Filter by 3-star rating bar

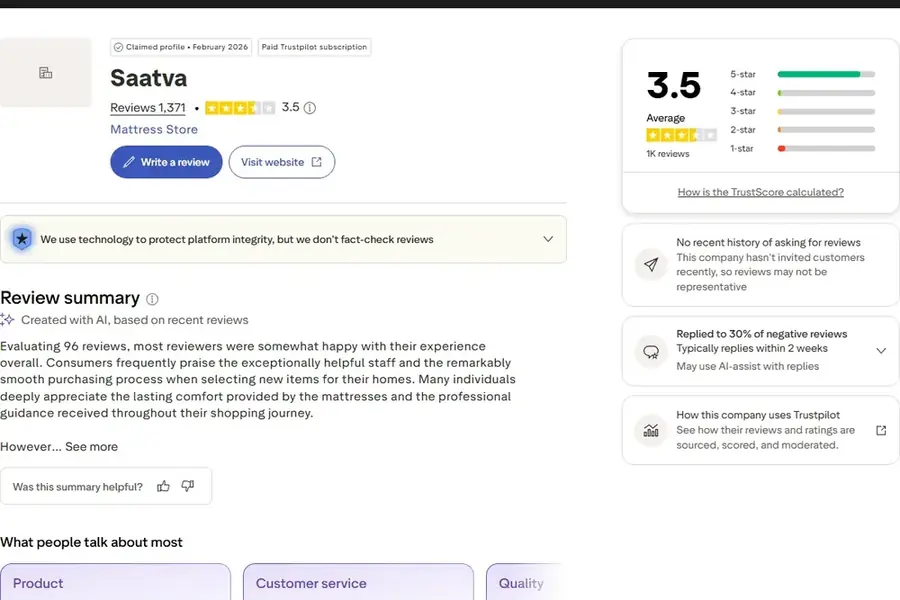[x=802, y=111]
